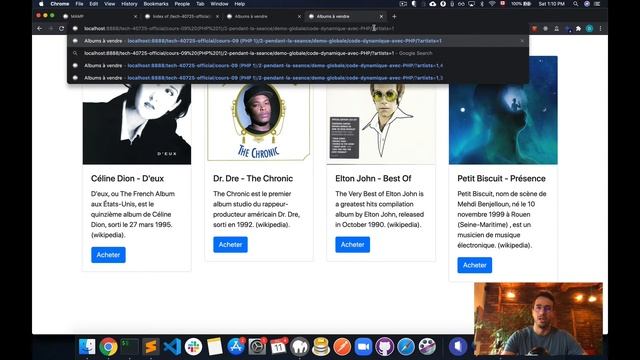The image size is (640, 360).
Task: Open Postman from the dock
Action: pyautogui.click(x=342, y=347)
